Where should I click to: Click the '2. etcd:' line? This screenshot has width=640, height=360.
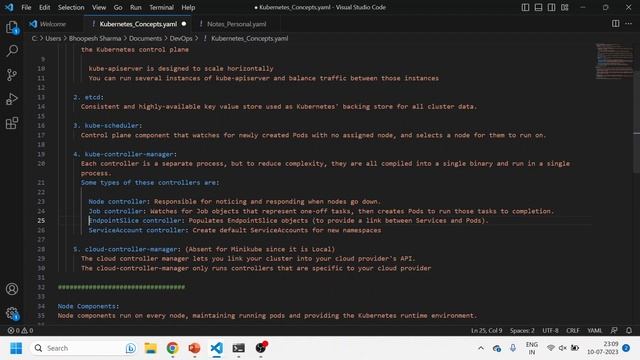pyautogui.click(x=88, y=97)
